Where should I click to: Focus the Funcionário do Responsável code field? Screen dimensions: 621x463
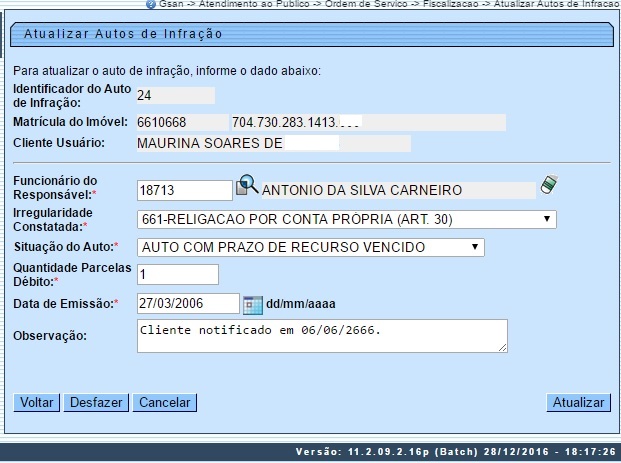185,191
